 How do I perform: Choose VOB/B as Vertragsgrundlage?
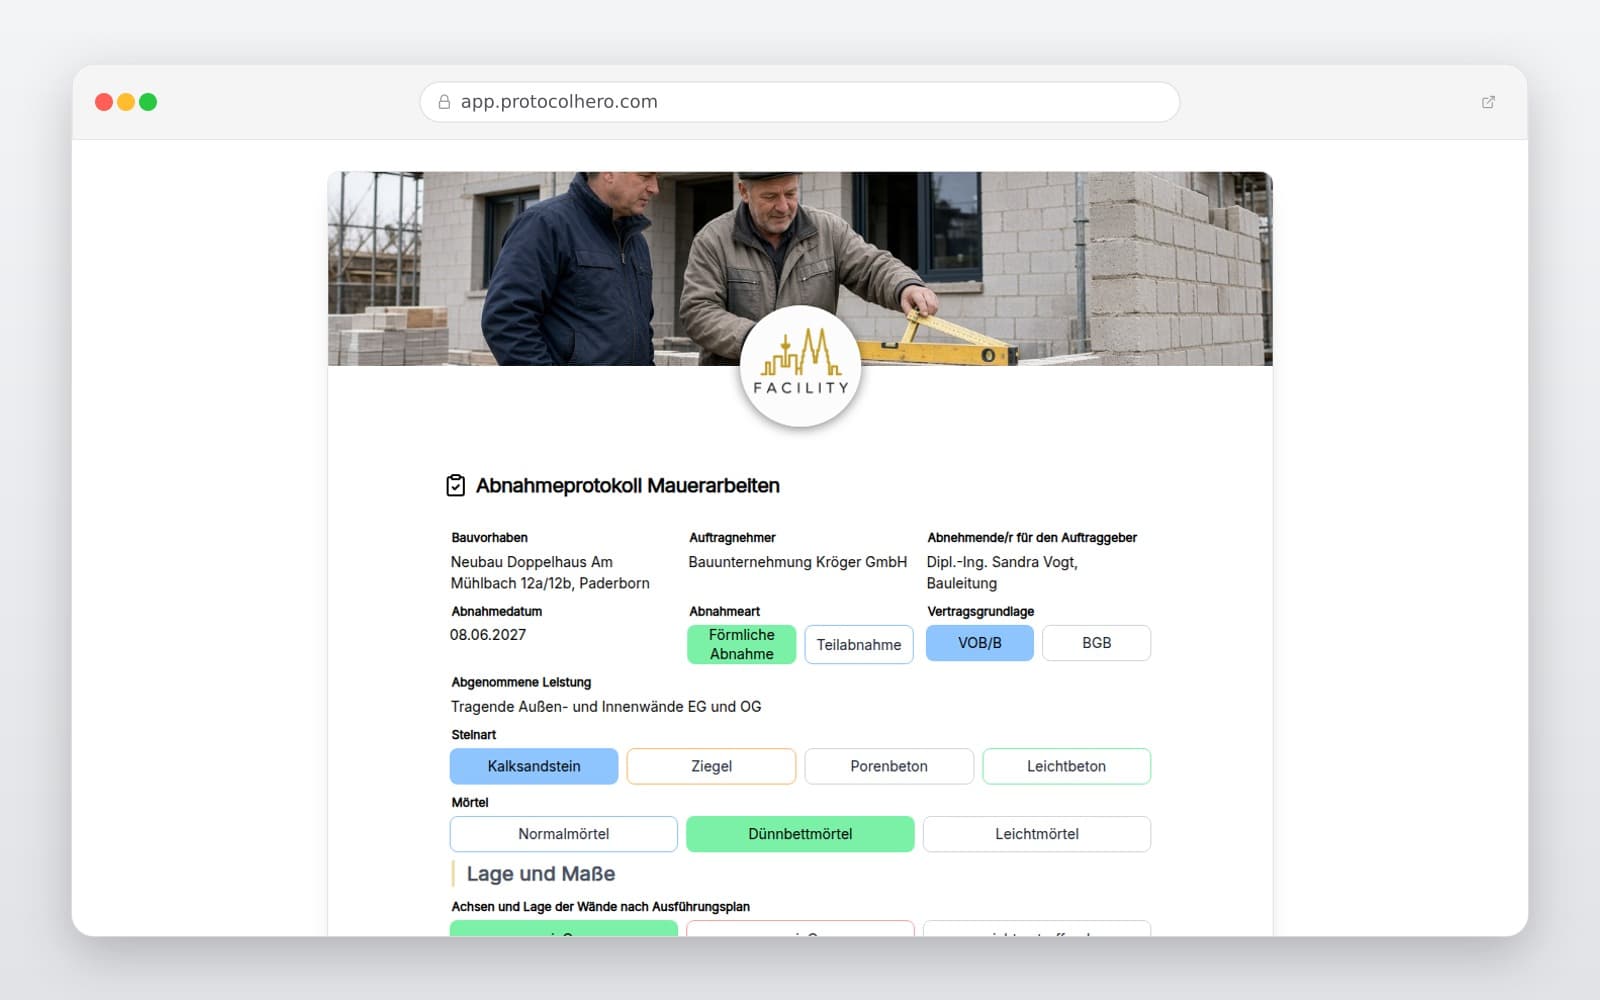click(979, 643)
